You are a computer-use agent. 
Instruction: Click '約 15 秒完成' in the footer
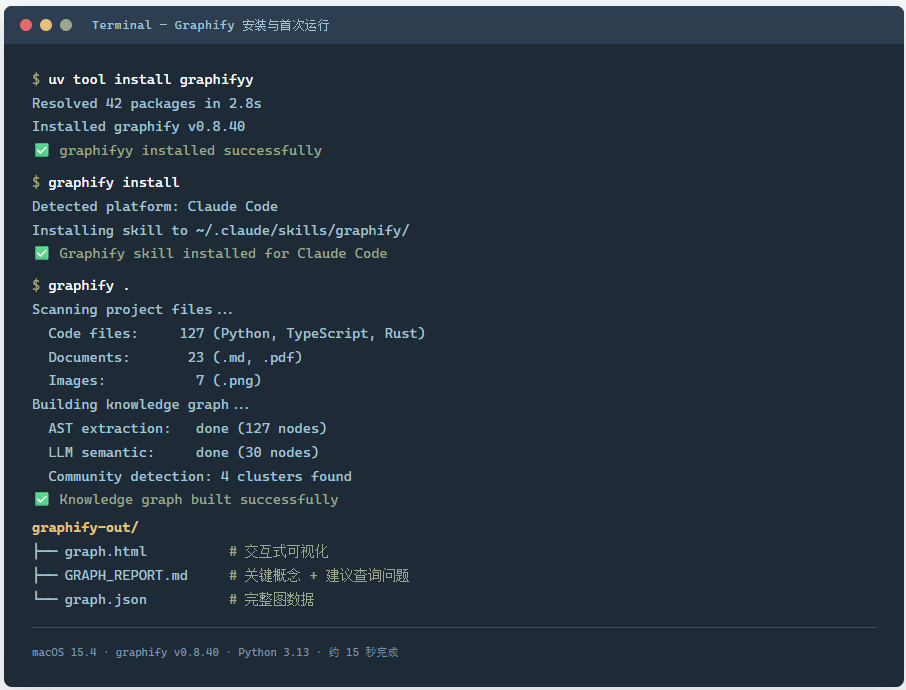[x=363, y=652]
